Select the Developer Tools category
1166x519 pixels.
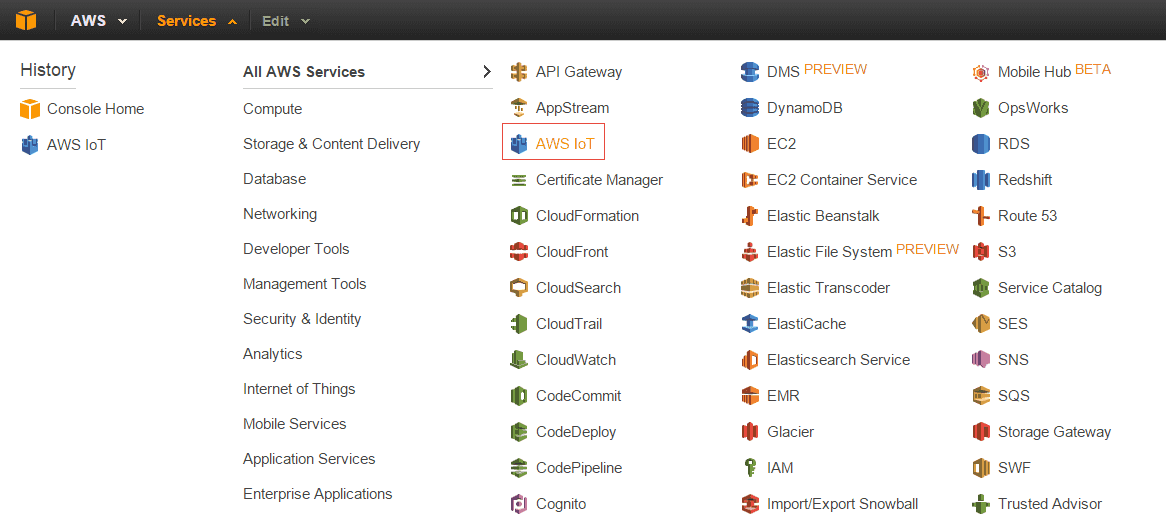click(296, 248)
